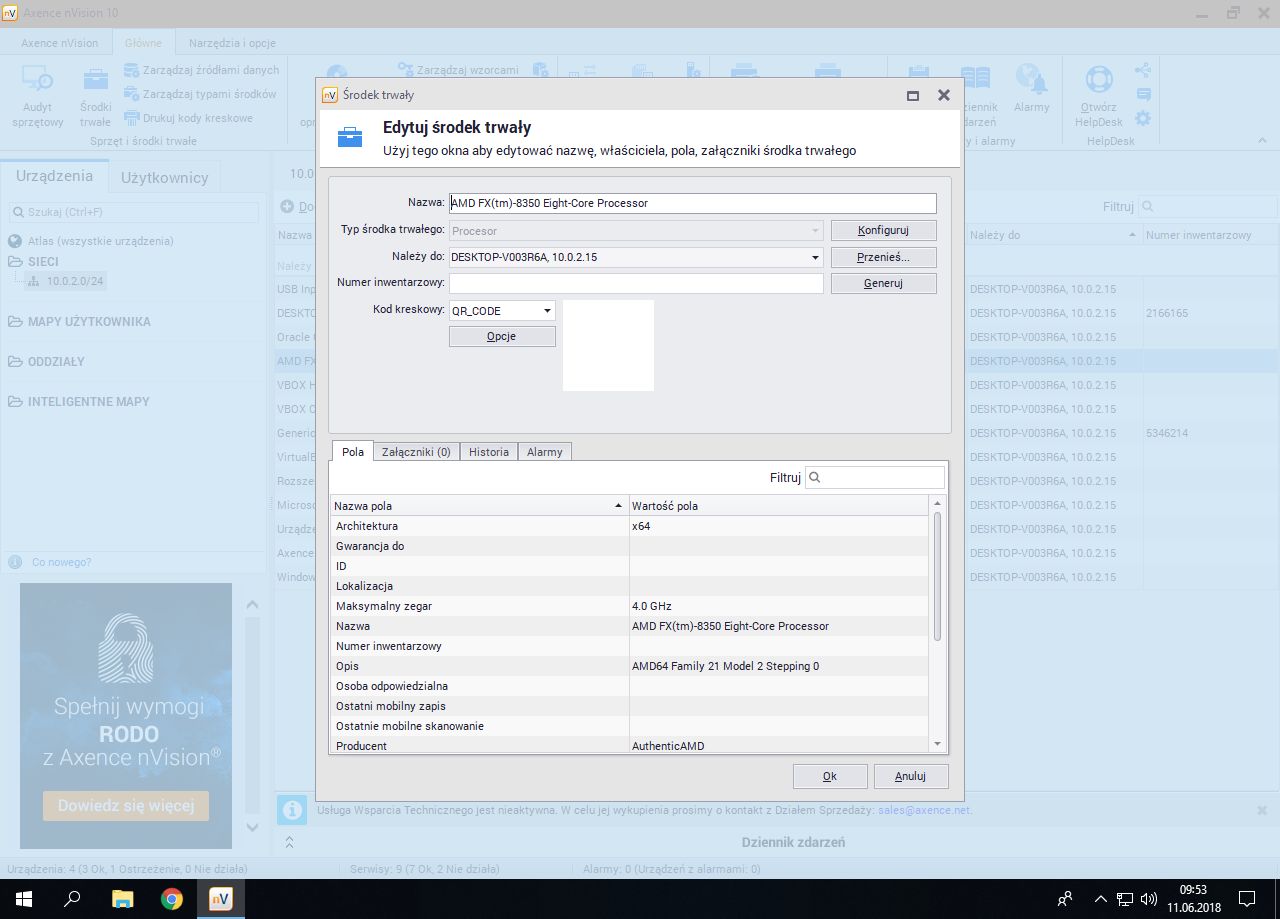This screenshot has width=1280, height=919.
Task: Click the Generuj button
Action: pyautogui.click(x=883, y=283)
